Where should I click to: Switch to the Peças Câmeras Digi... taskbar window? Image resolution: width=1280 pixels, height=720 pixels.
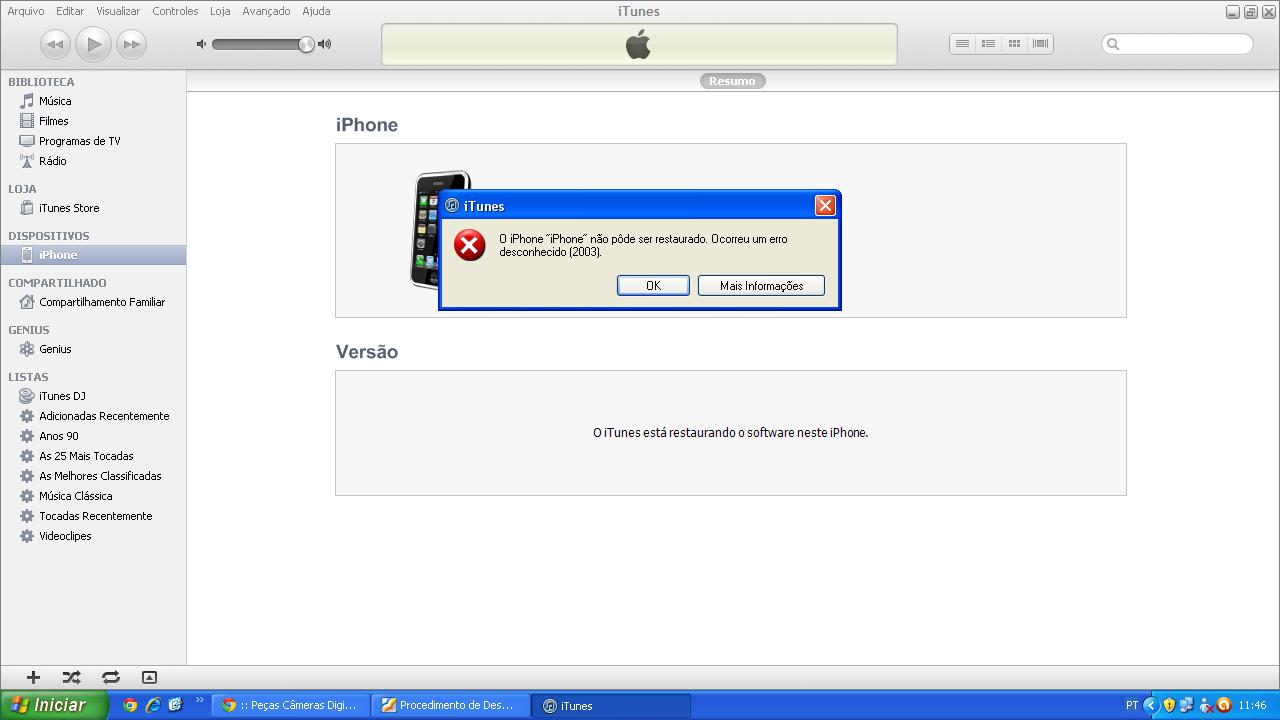(291, 705)
